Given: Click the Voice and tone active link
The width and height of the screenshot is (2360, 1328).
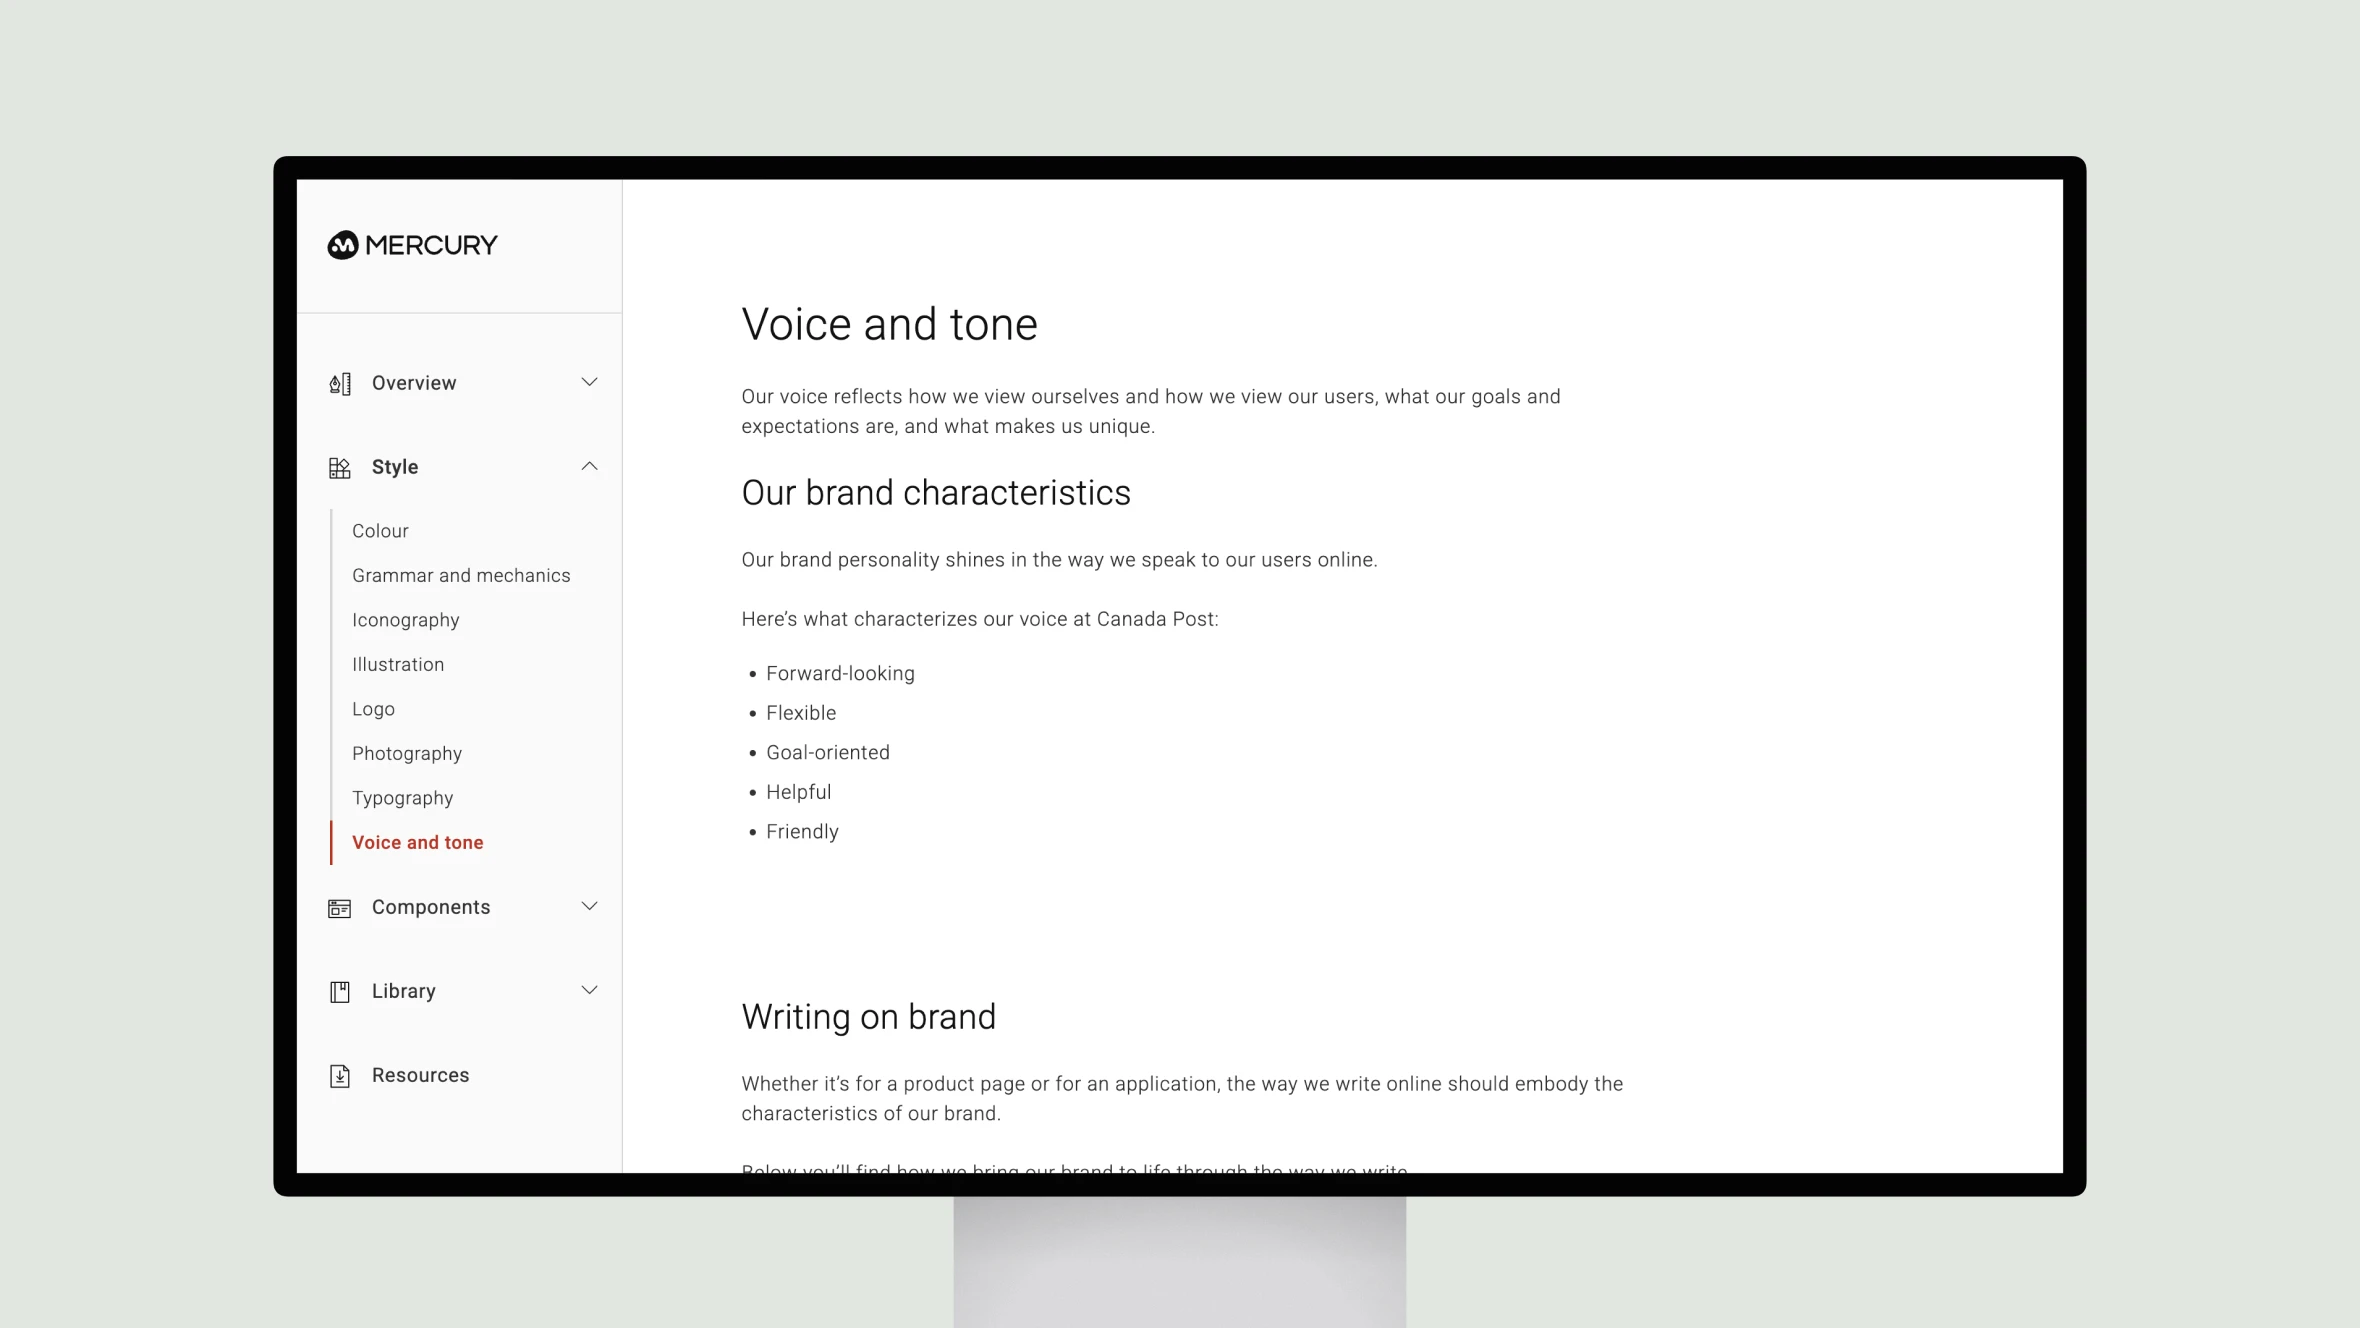Looking at the screenshot, I should (x=418, y=842).
